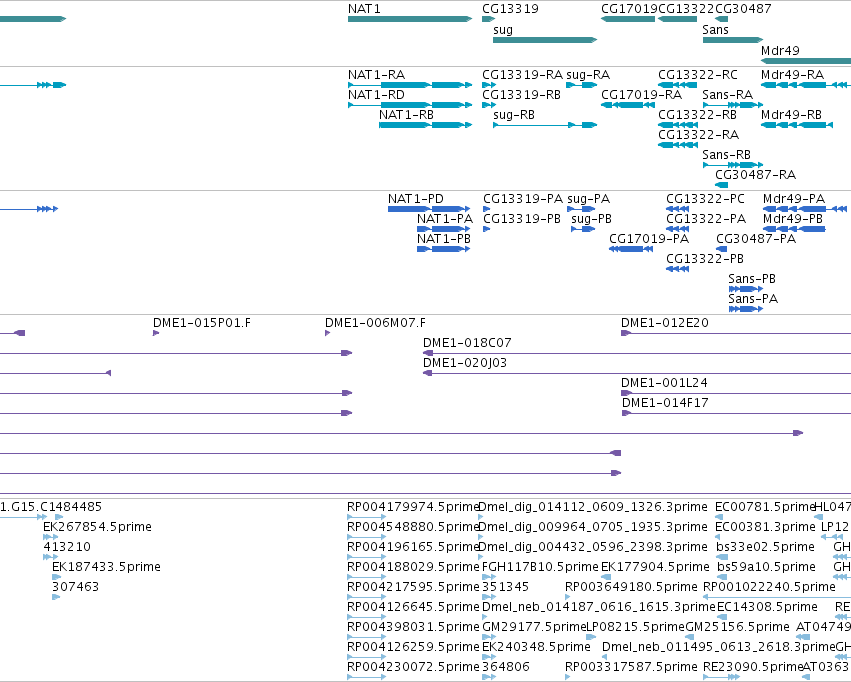851x682 pixels.
Task: Click the CG30487-PA protein
Action: point(722,249)
